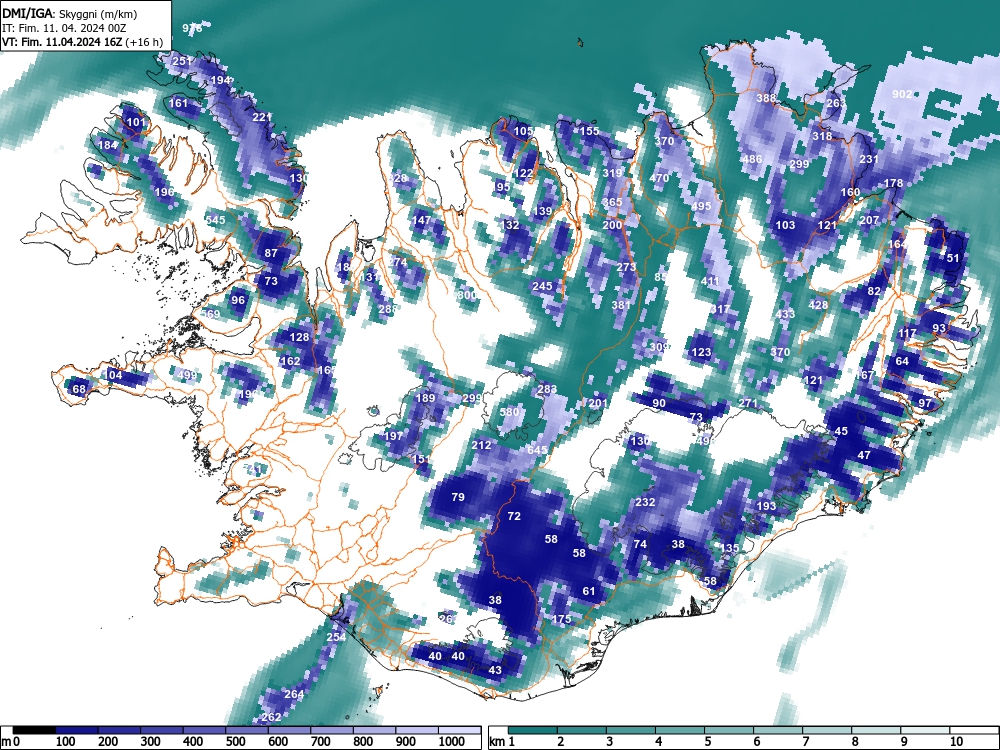The width and height of the screenshot is (1000, 750).
Task: Select the map value 245
Action: 543,286
